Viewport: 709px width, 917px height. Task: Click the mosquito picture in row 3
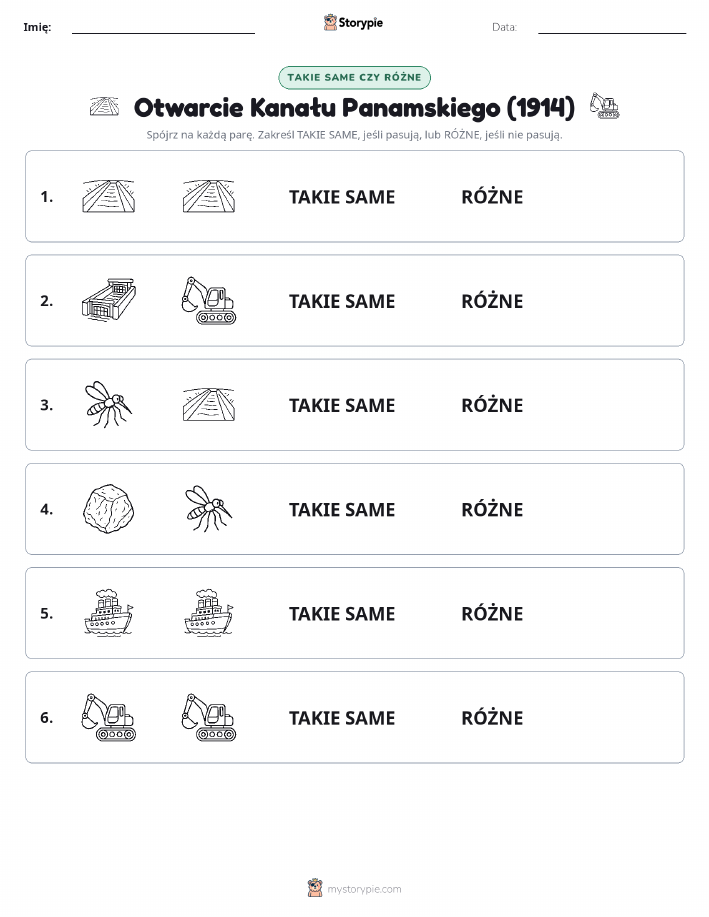click(x=109, y=404)
